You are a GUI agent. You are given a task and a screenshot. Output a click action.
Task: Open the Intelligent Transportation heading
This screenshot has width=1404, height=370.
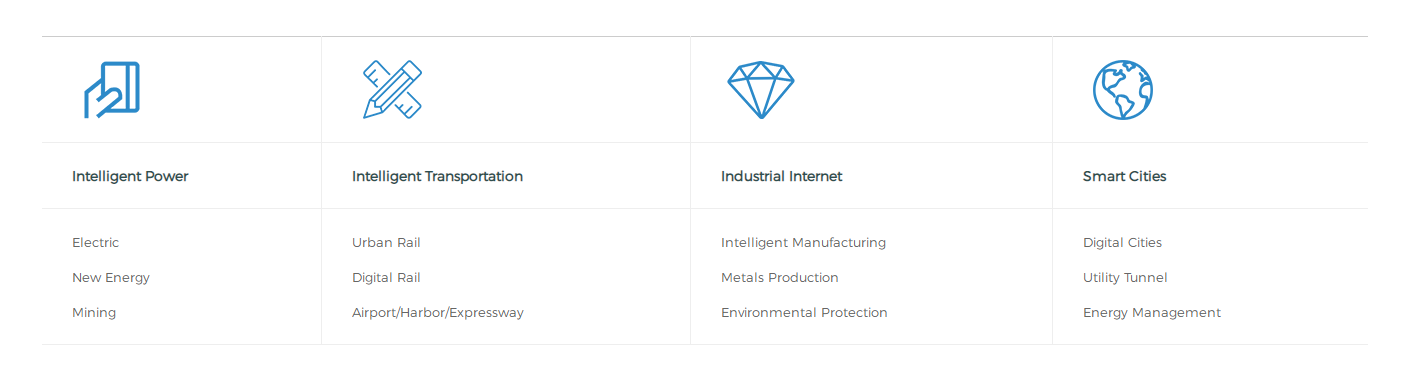[x=437, y=176]
